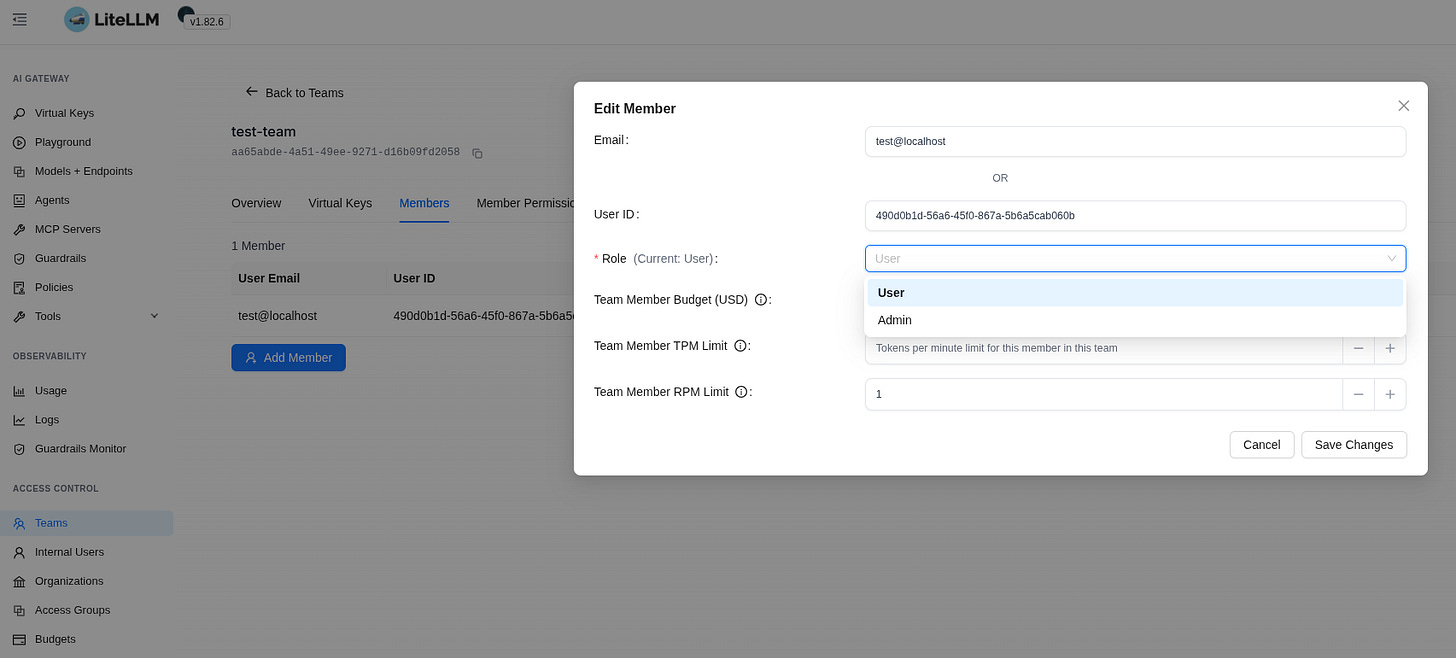
Task: Click the Guardrails shield icon
Action: point(19,258)
